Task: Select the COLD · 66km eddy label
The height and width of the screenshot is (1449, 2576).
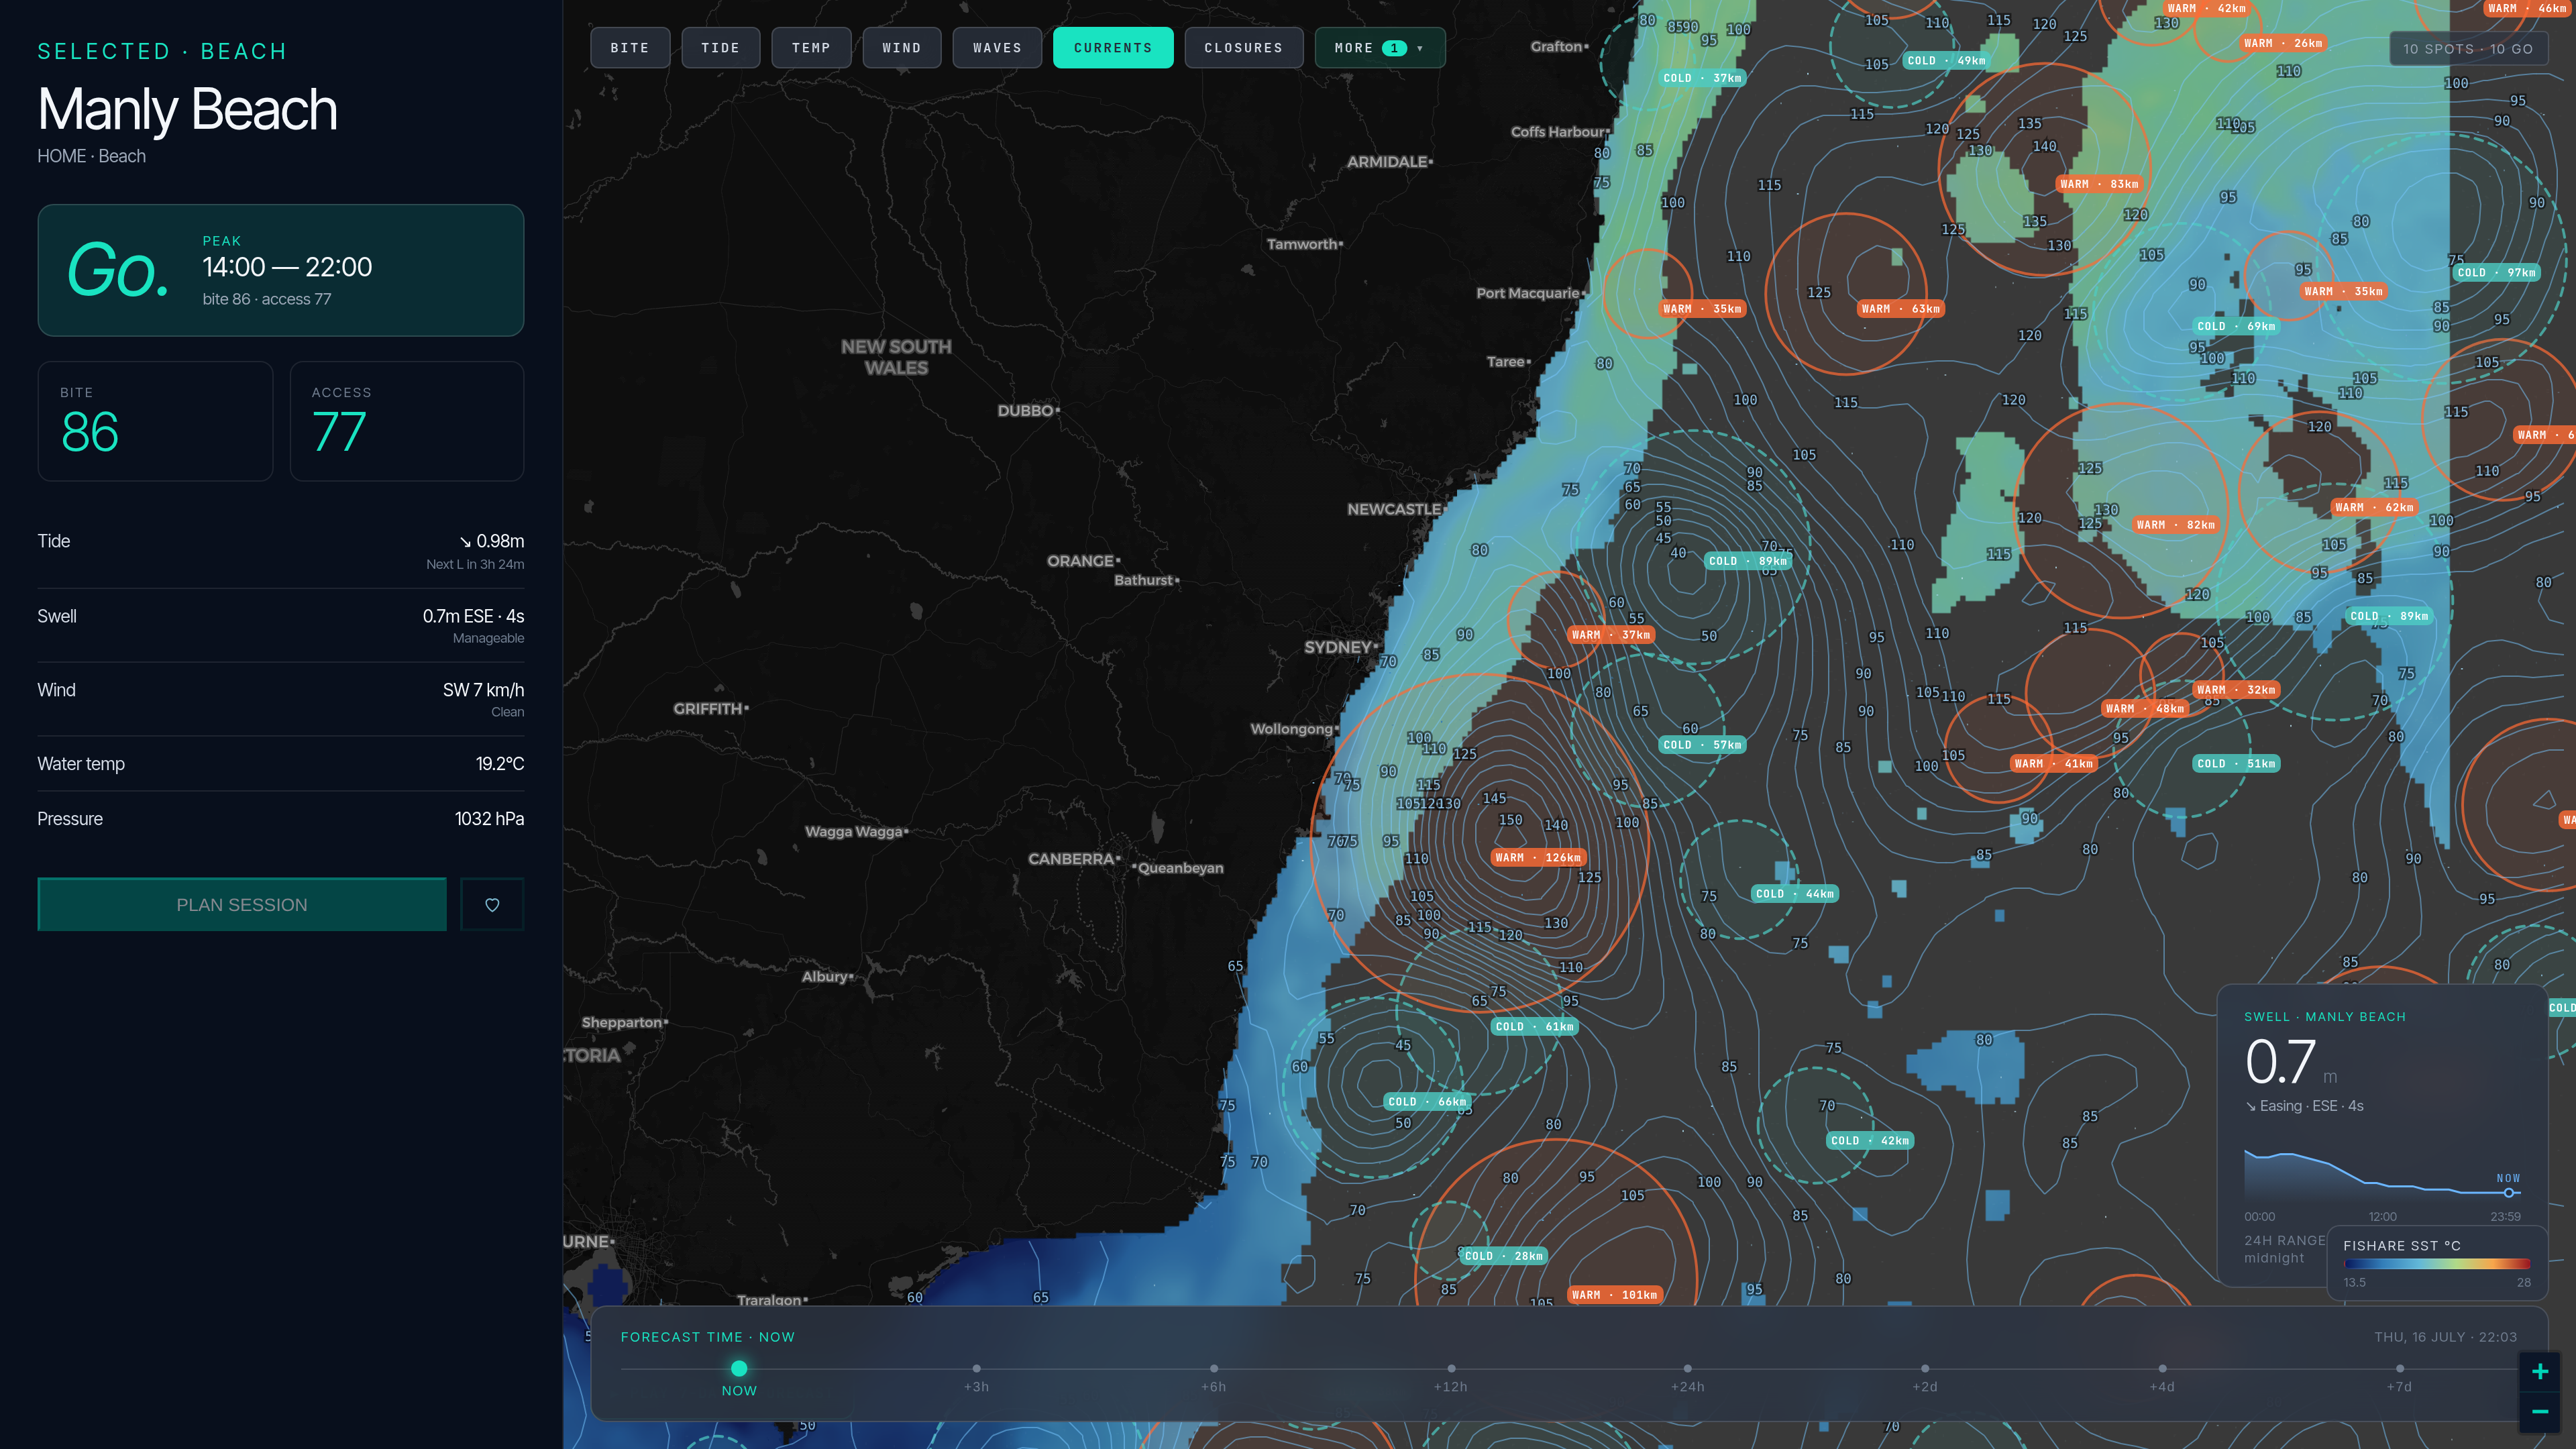Action: pos(1427,1102)
